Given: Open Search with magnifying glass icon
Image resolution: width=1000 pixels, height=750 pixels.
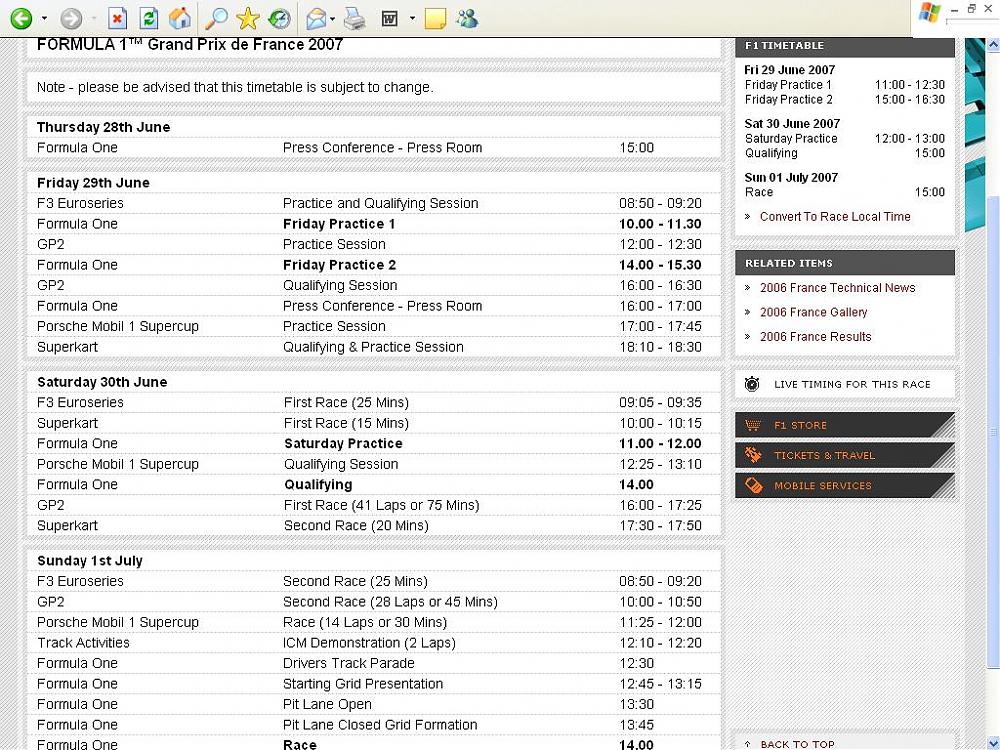Looking at the screenshot, I should [x=216, y=18].
